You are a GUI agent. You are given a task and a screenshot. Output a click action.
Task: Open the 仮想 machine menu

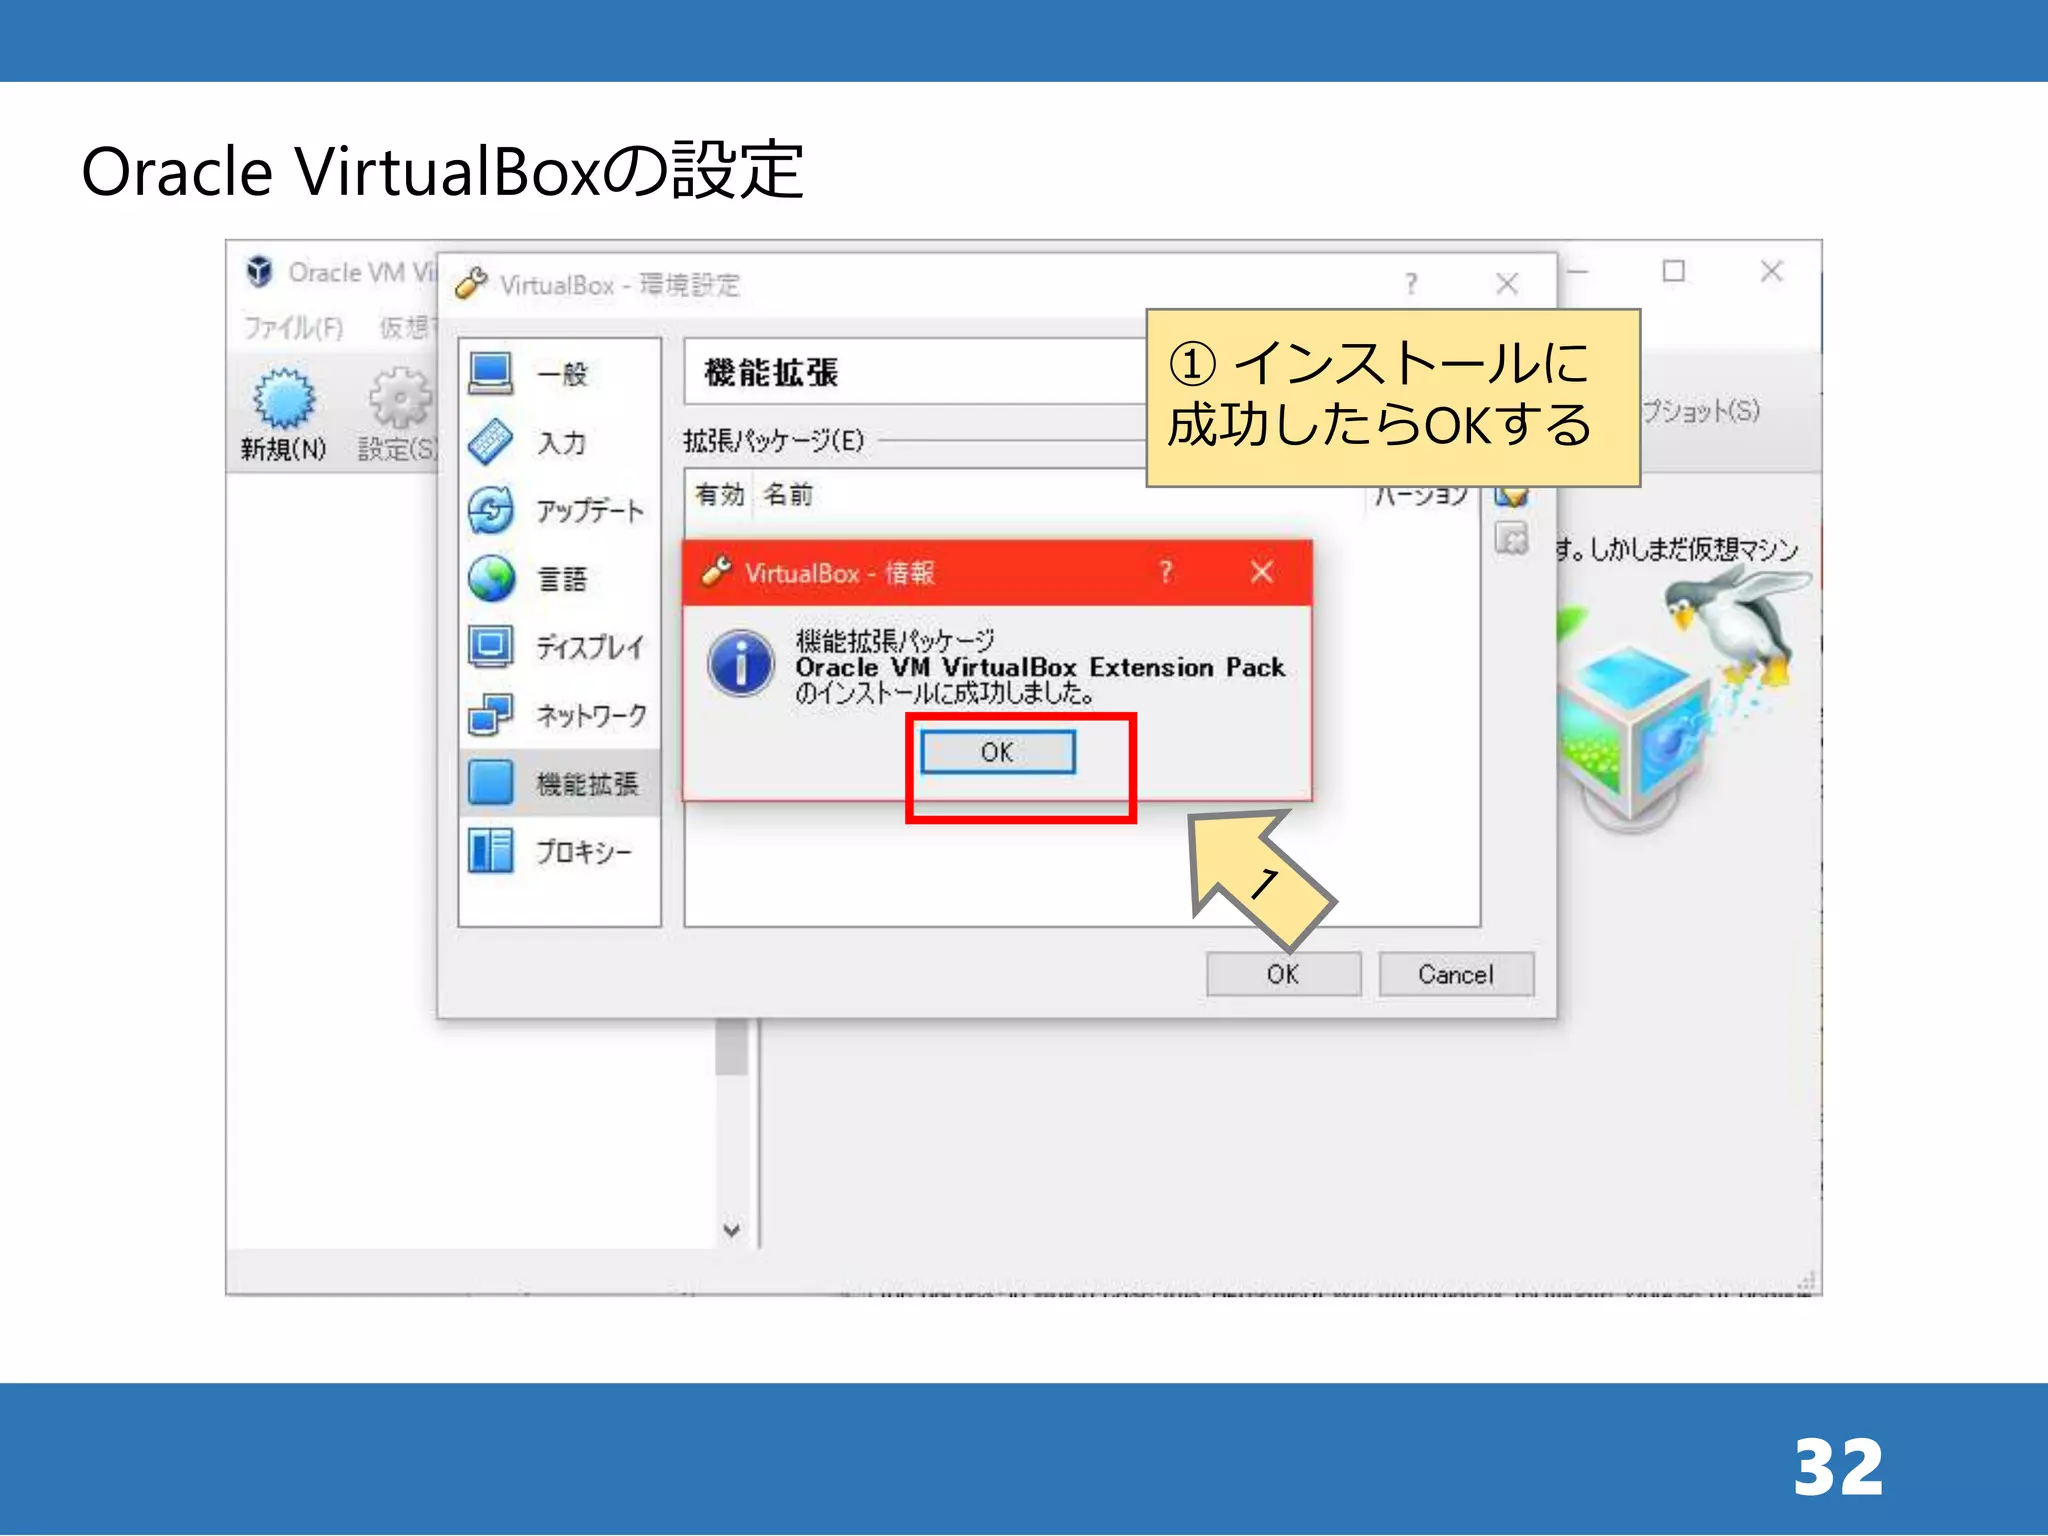(x=406, y=327)
